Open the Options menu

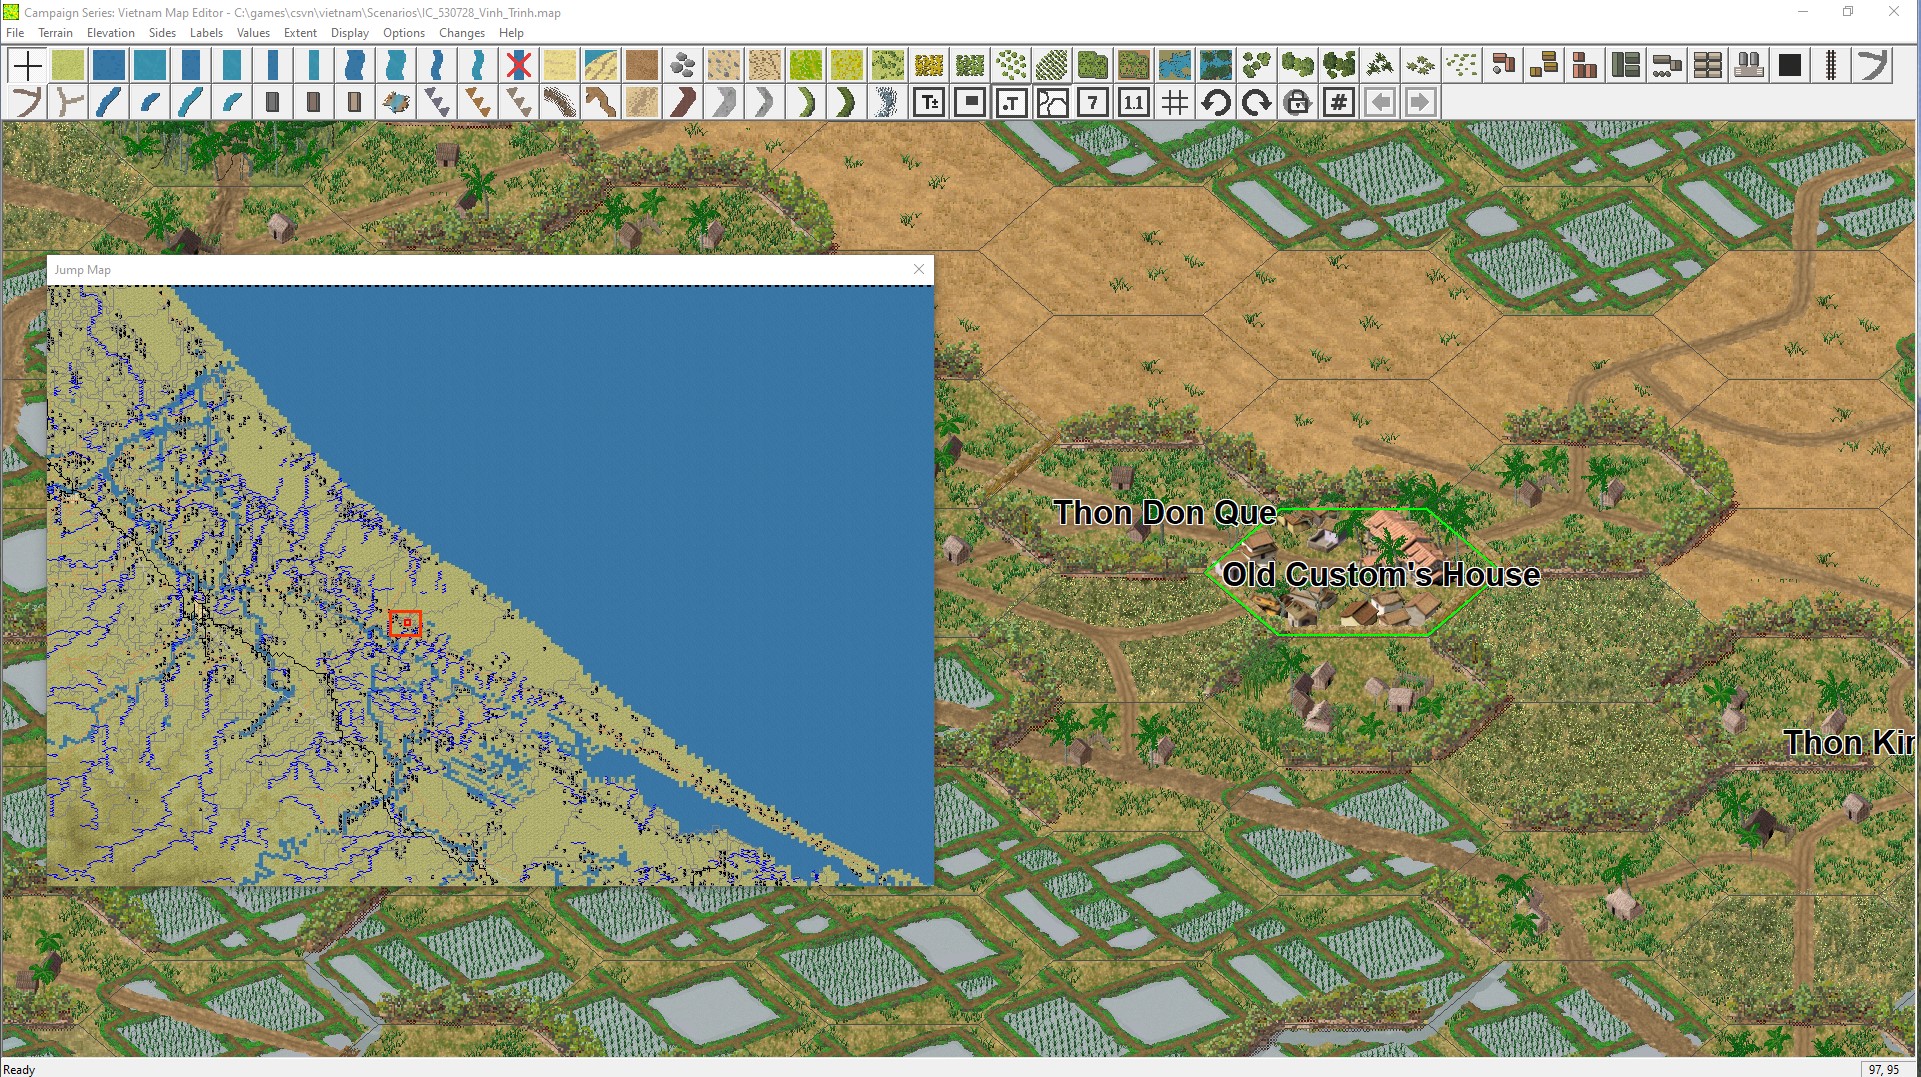(x=404, y=33)
